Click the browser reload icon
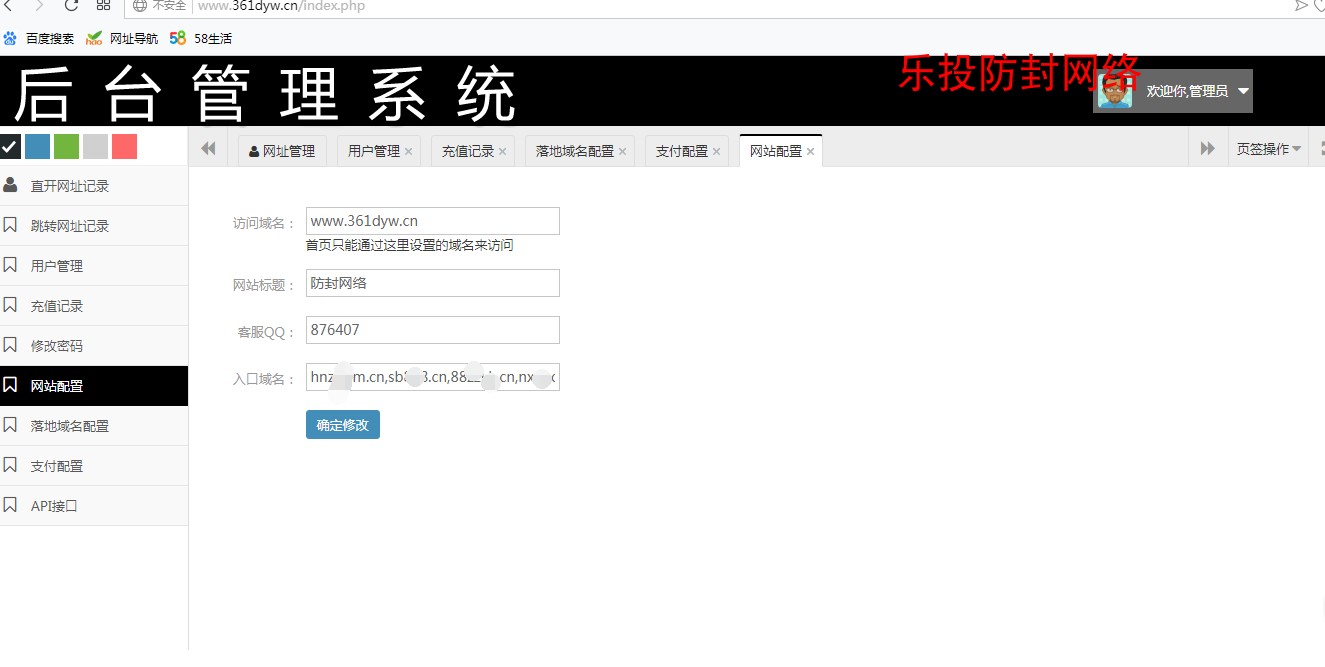The height and width of the screenshot is (667, 1325). (x=71, y=6)
